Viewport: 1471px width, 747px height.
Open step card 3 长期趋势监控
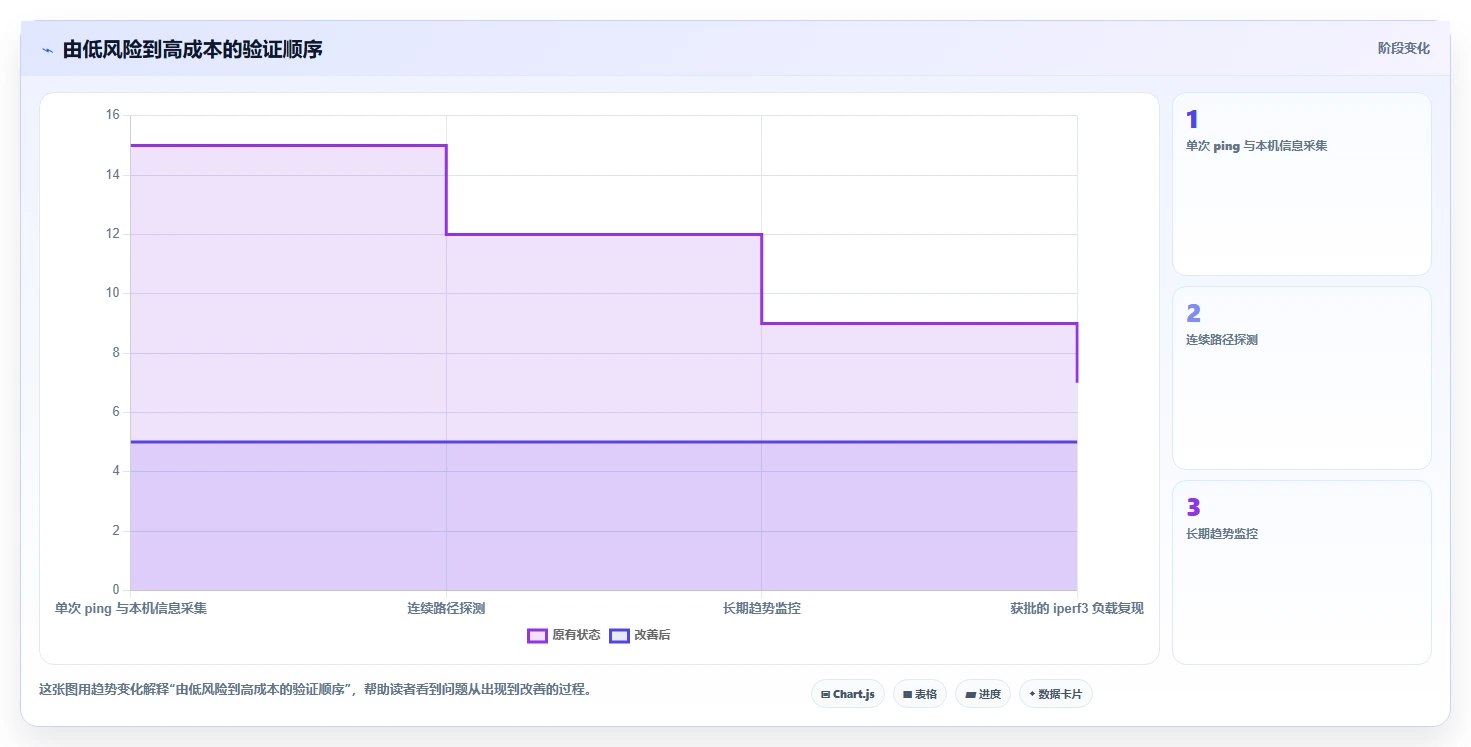click(1301, 572)
